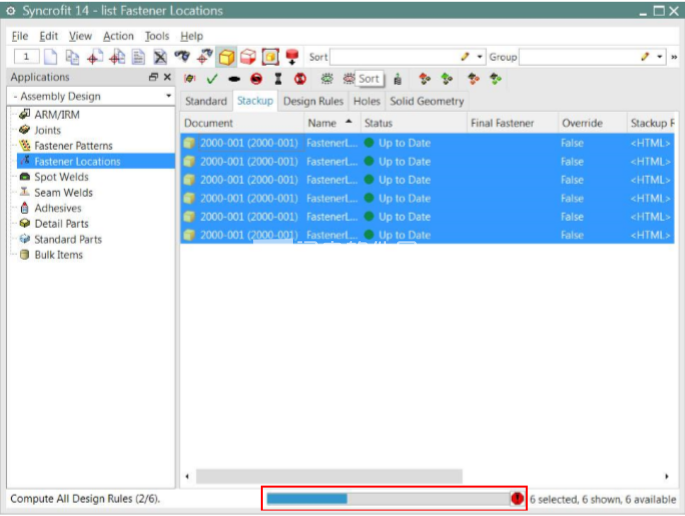The width and height of the screenshot is (685, 516).
Task: Switch to the Design Rules tab
Action: pos(313,101)
